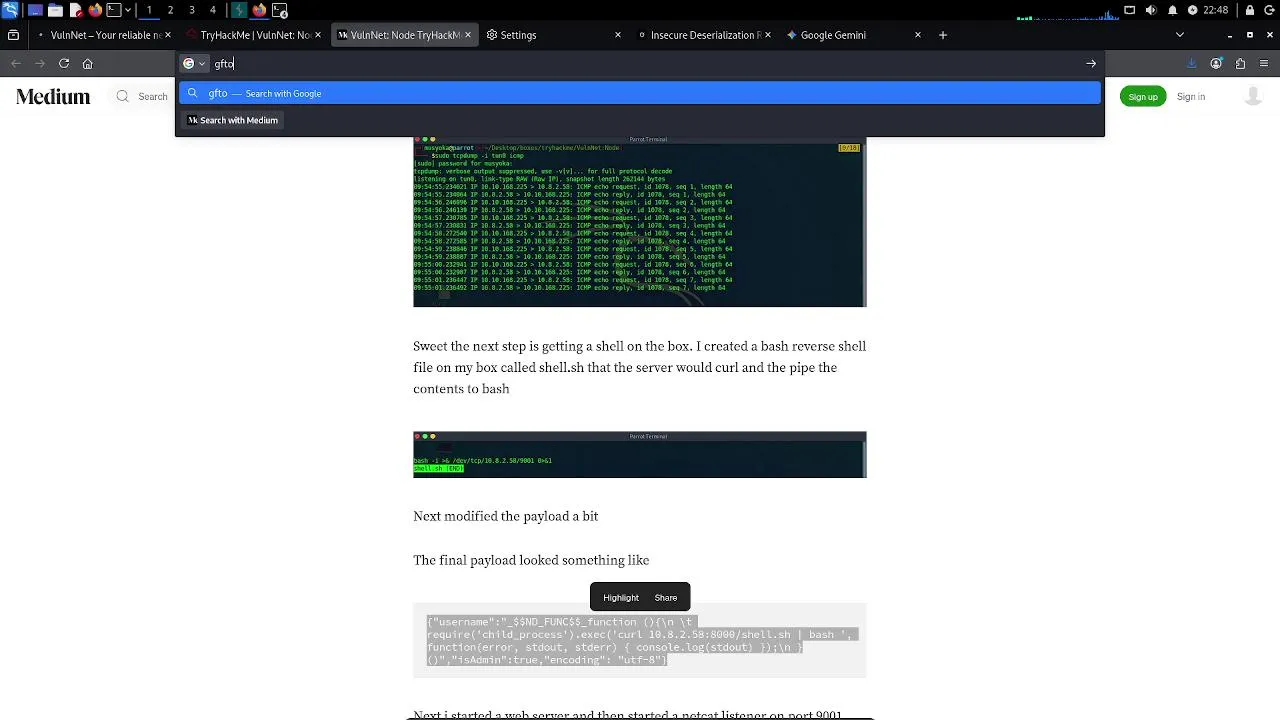The width and height of the screenshot is (1280, 720).
Task: Open the text editor launcher in the panel
Action: tap(76, 10)
